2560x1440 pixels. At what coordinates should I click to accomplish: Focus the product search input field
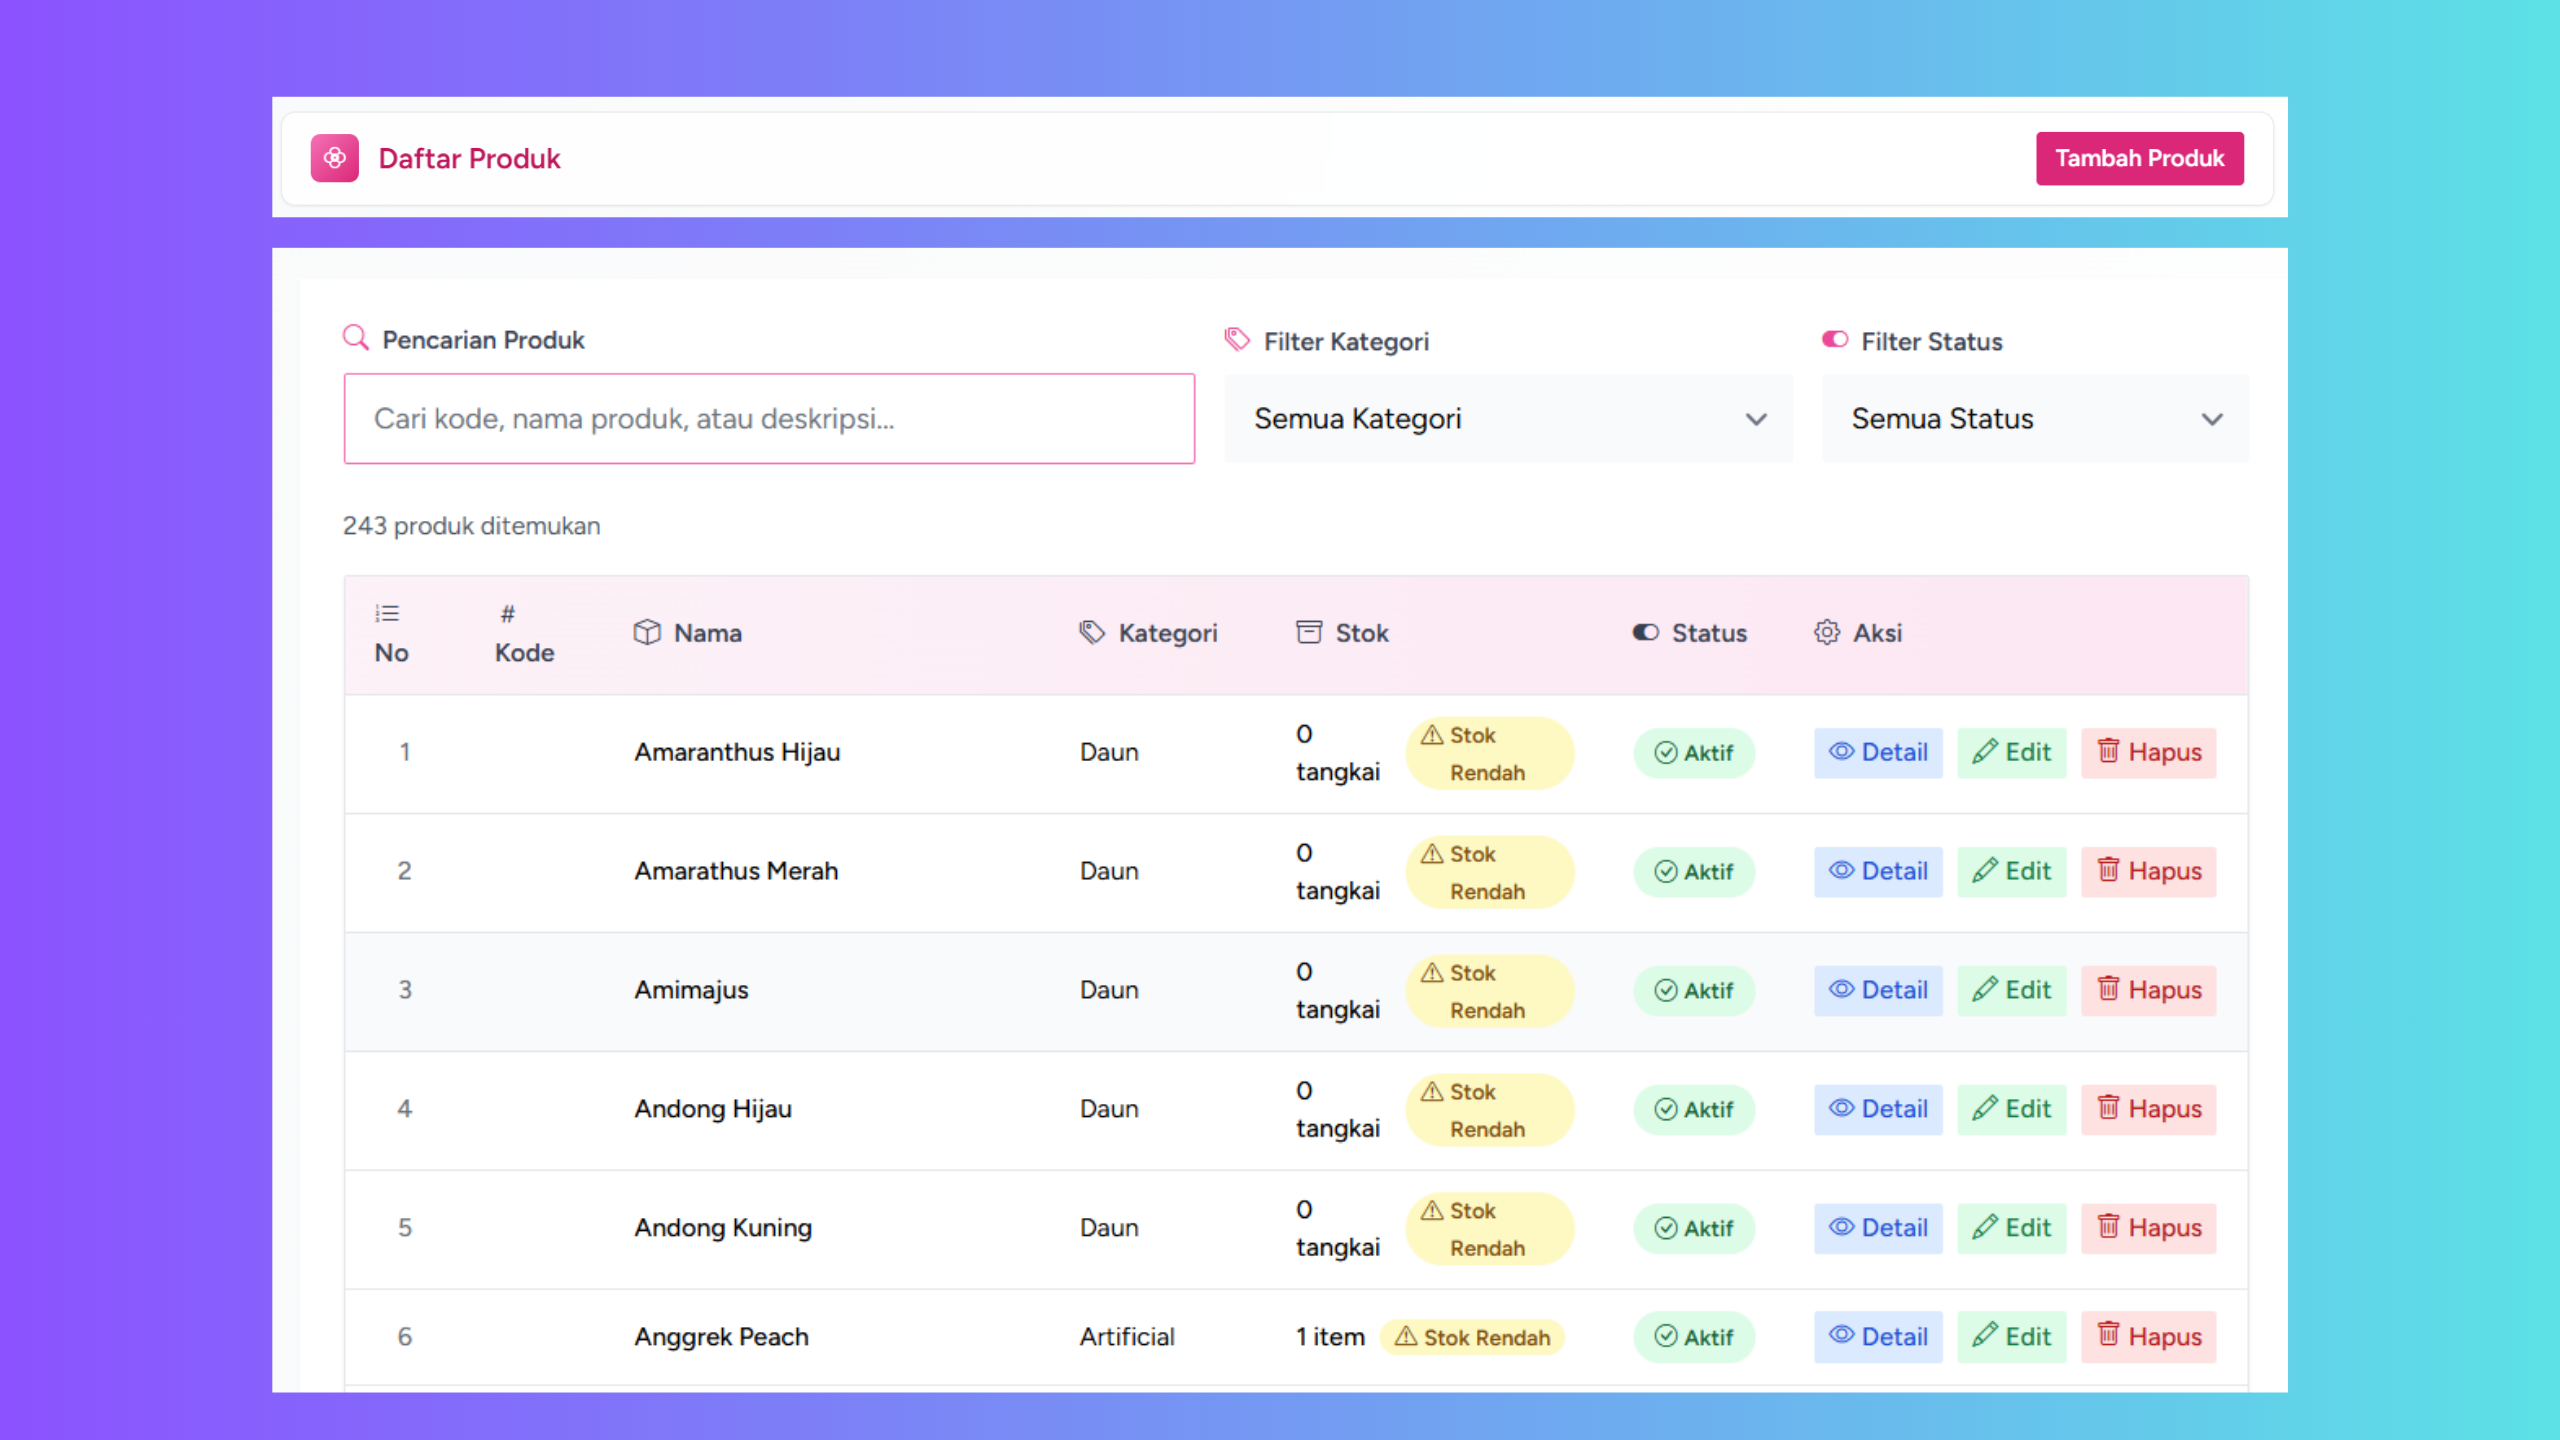(x=769, y=419)
